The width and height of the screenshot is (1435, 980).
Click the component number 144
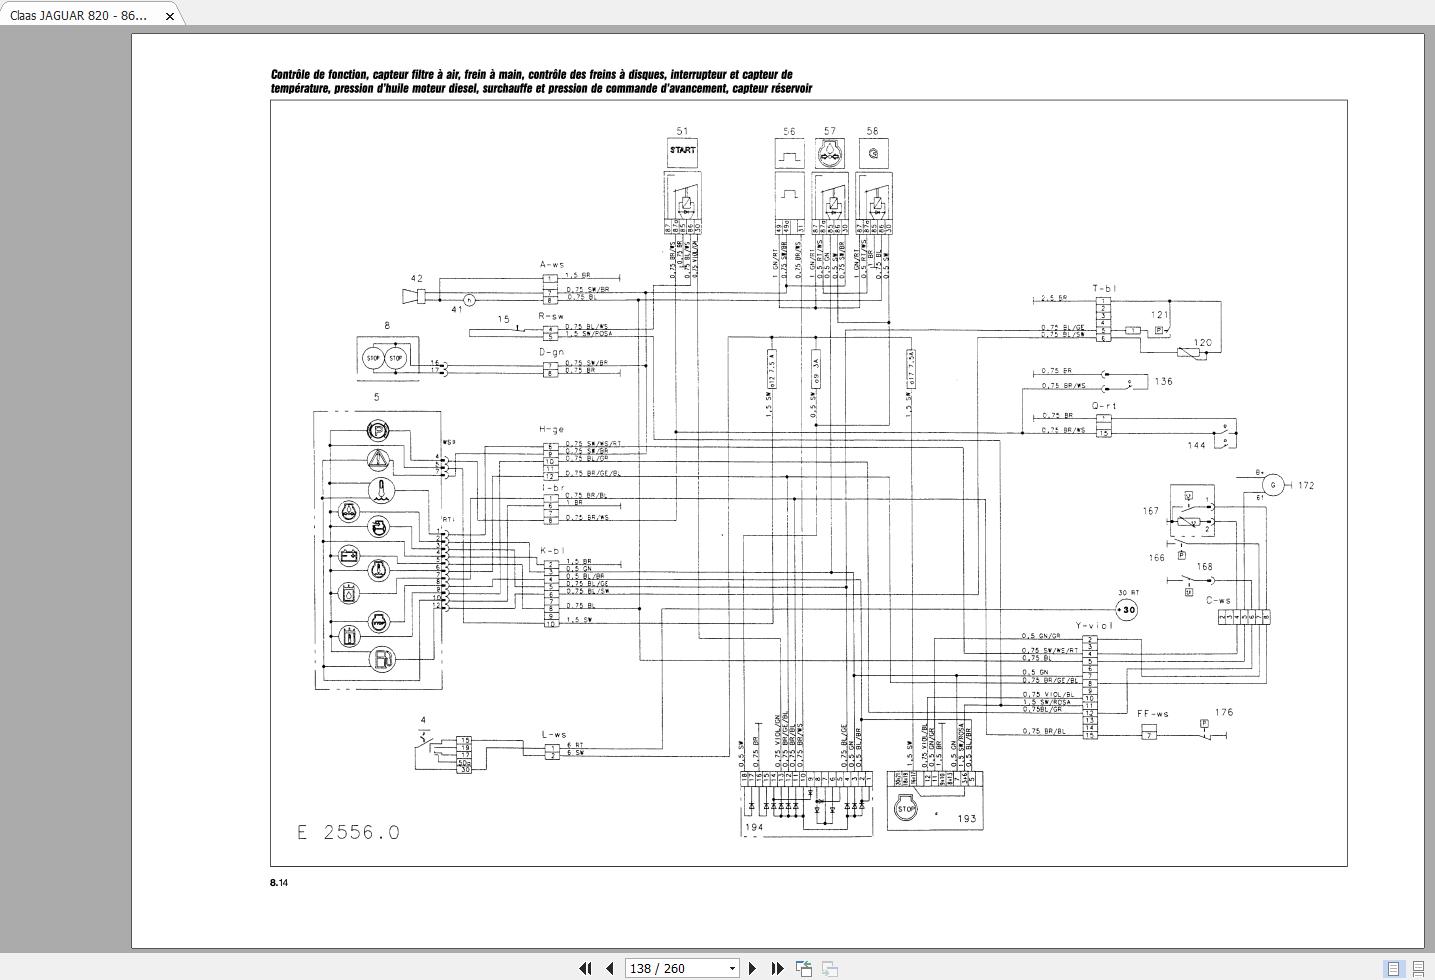1196,445
